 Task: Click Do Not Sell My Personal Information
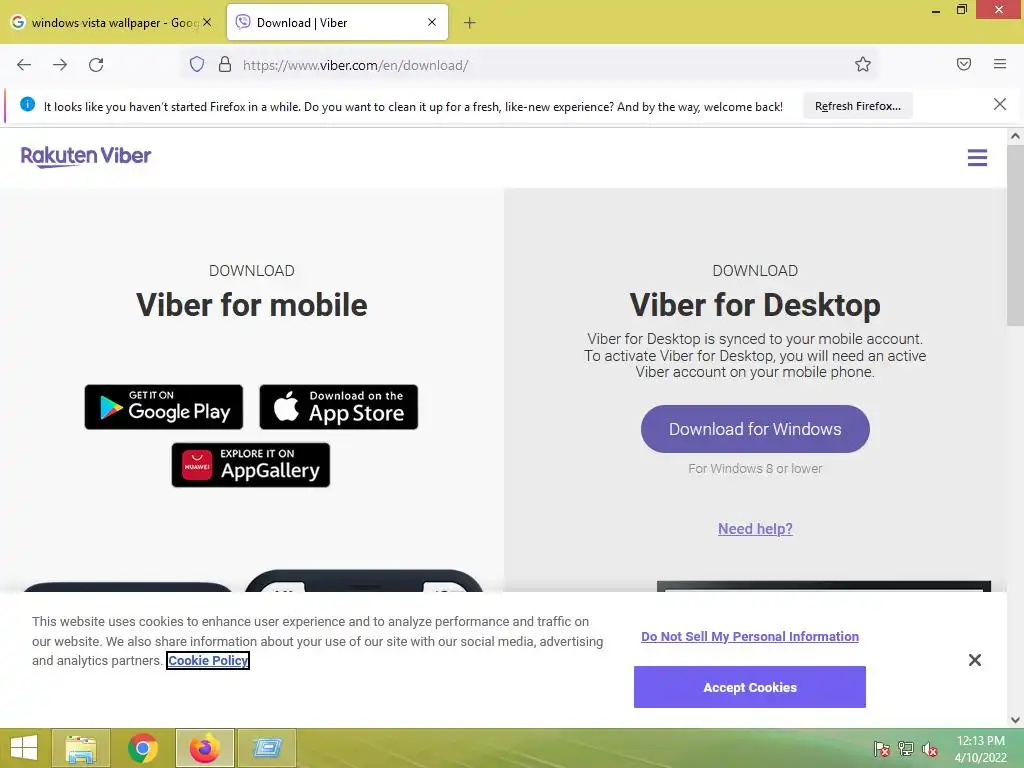pyautogui.click(x=750, y=637)
